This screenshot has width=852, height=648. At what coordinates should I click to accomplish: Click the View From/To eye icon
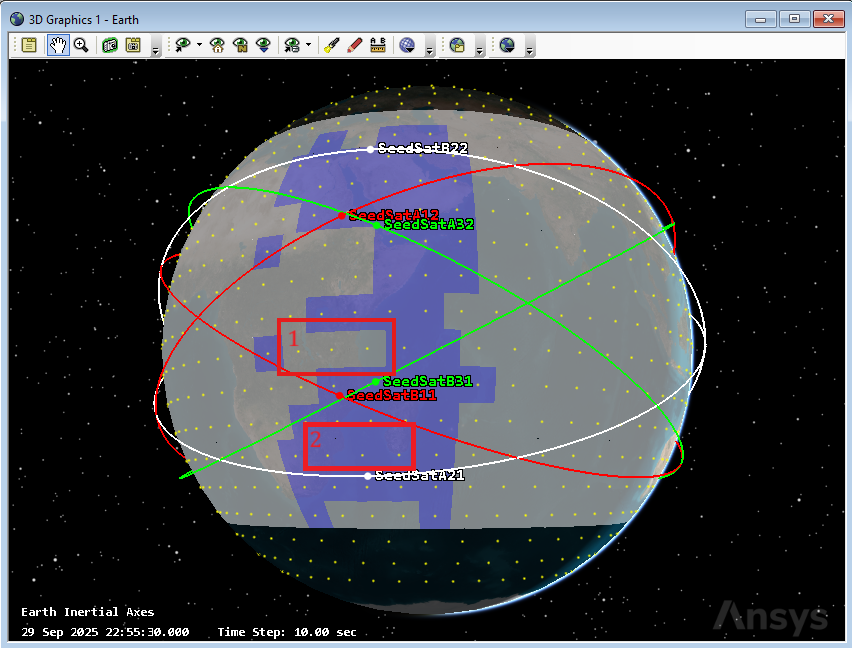tap(183, 45)
